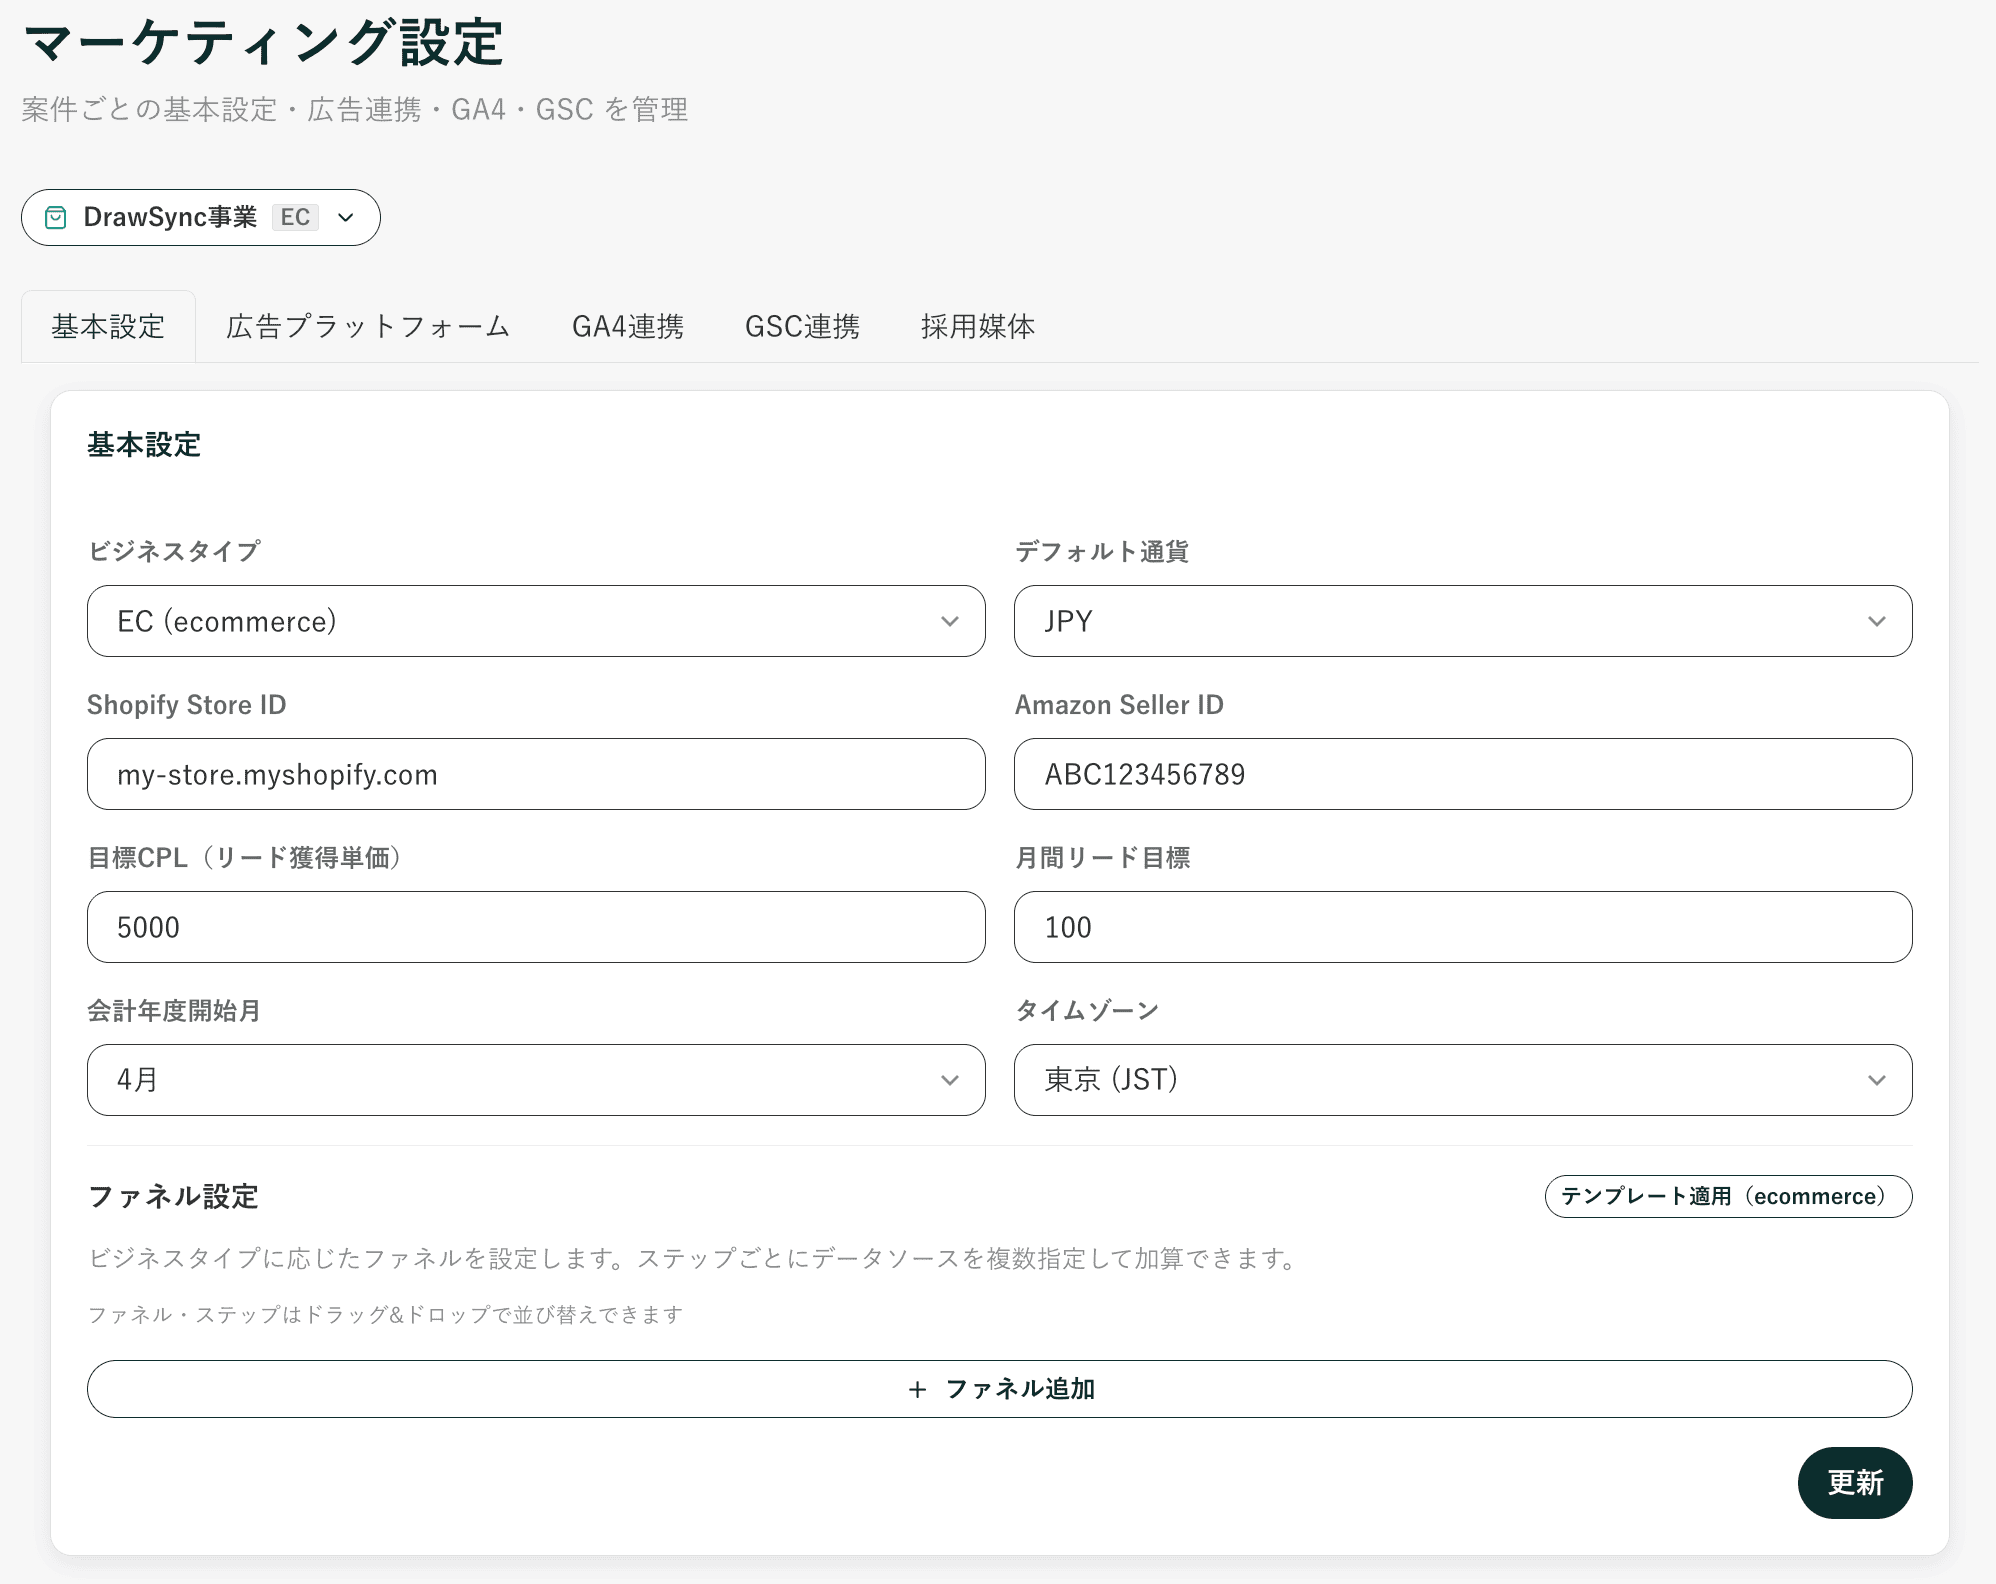The width and height of the screenshot is (1996, 1584).
Task: Open the GA4連携 tab
Action: 627,326
